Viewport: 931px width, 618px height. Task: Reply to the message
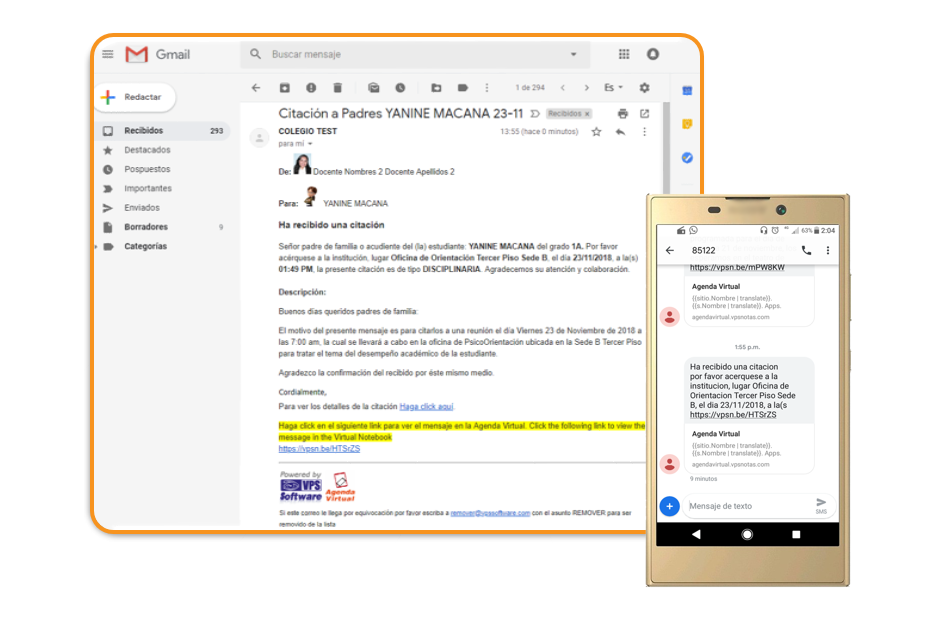(x=620, y=132)
